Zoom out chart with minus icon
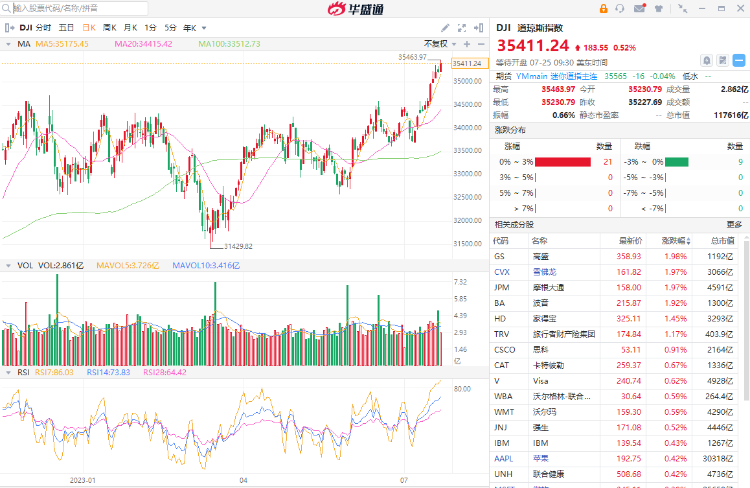Viewport: 750px width, 488px height. (x=481, y=44)
